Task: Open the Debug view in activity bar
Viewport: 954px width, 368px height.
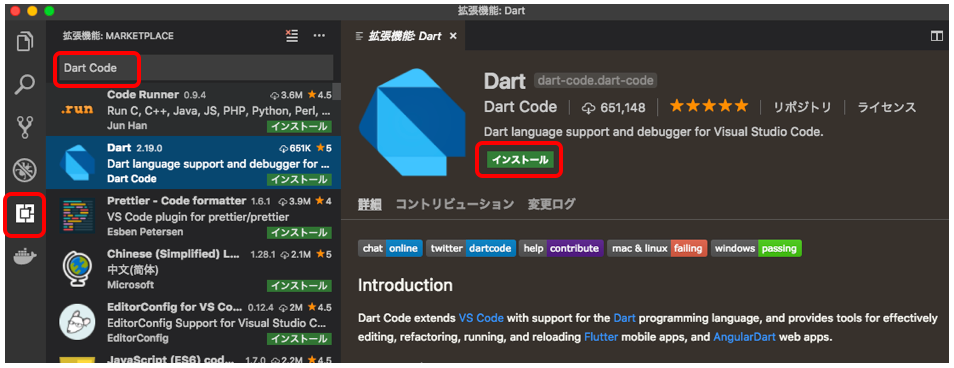Action: pos(25,170)
